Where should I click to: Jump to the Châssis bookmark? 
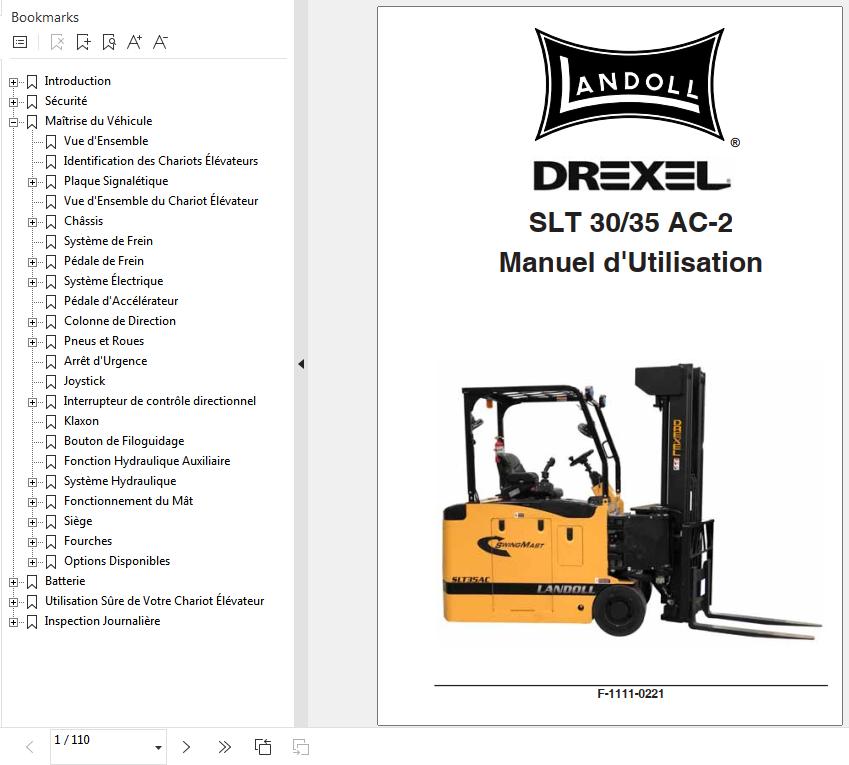click(x=83, y=221)
